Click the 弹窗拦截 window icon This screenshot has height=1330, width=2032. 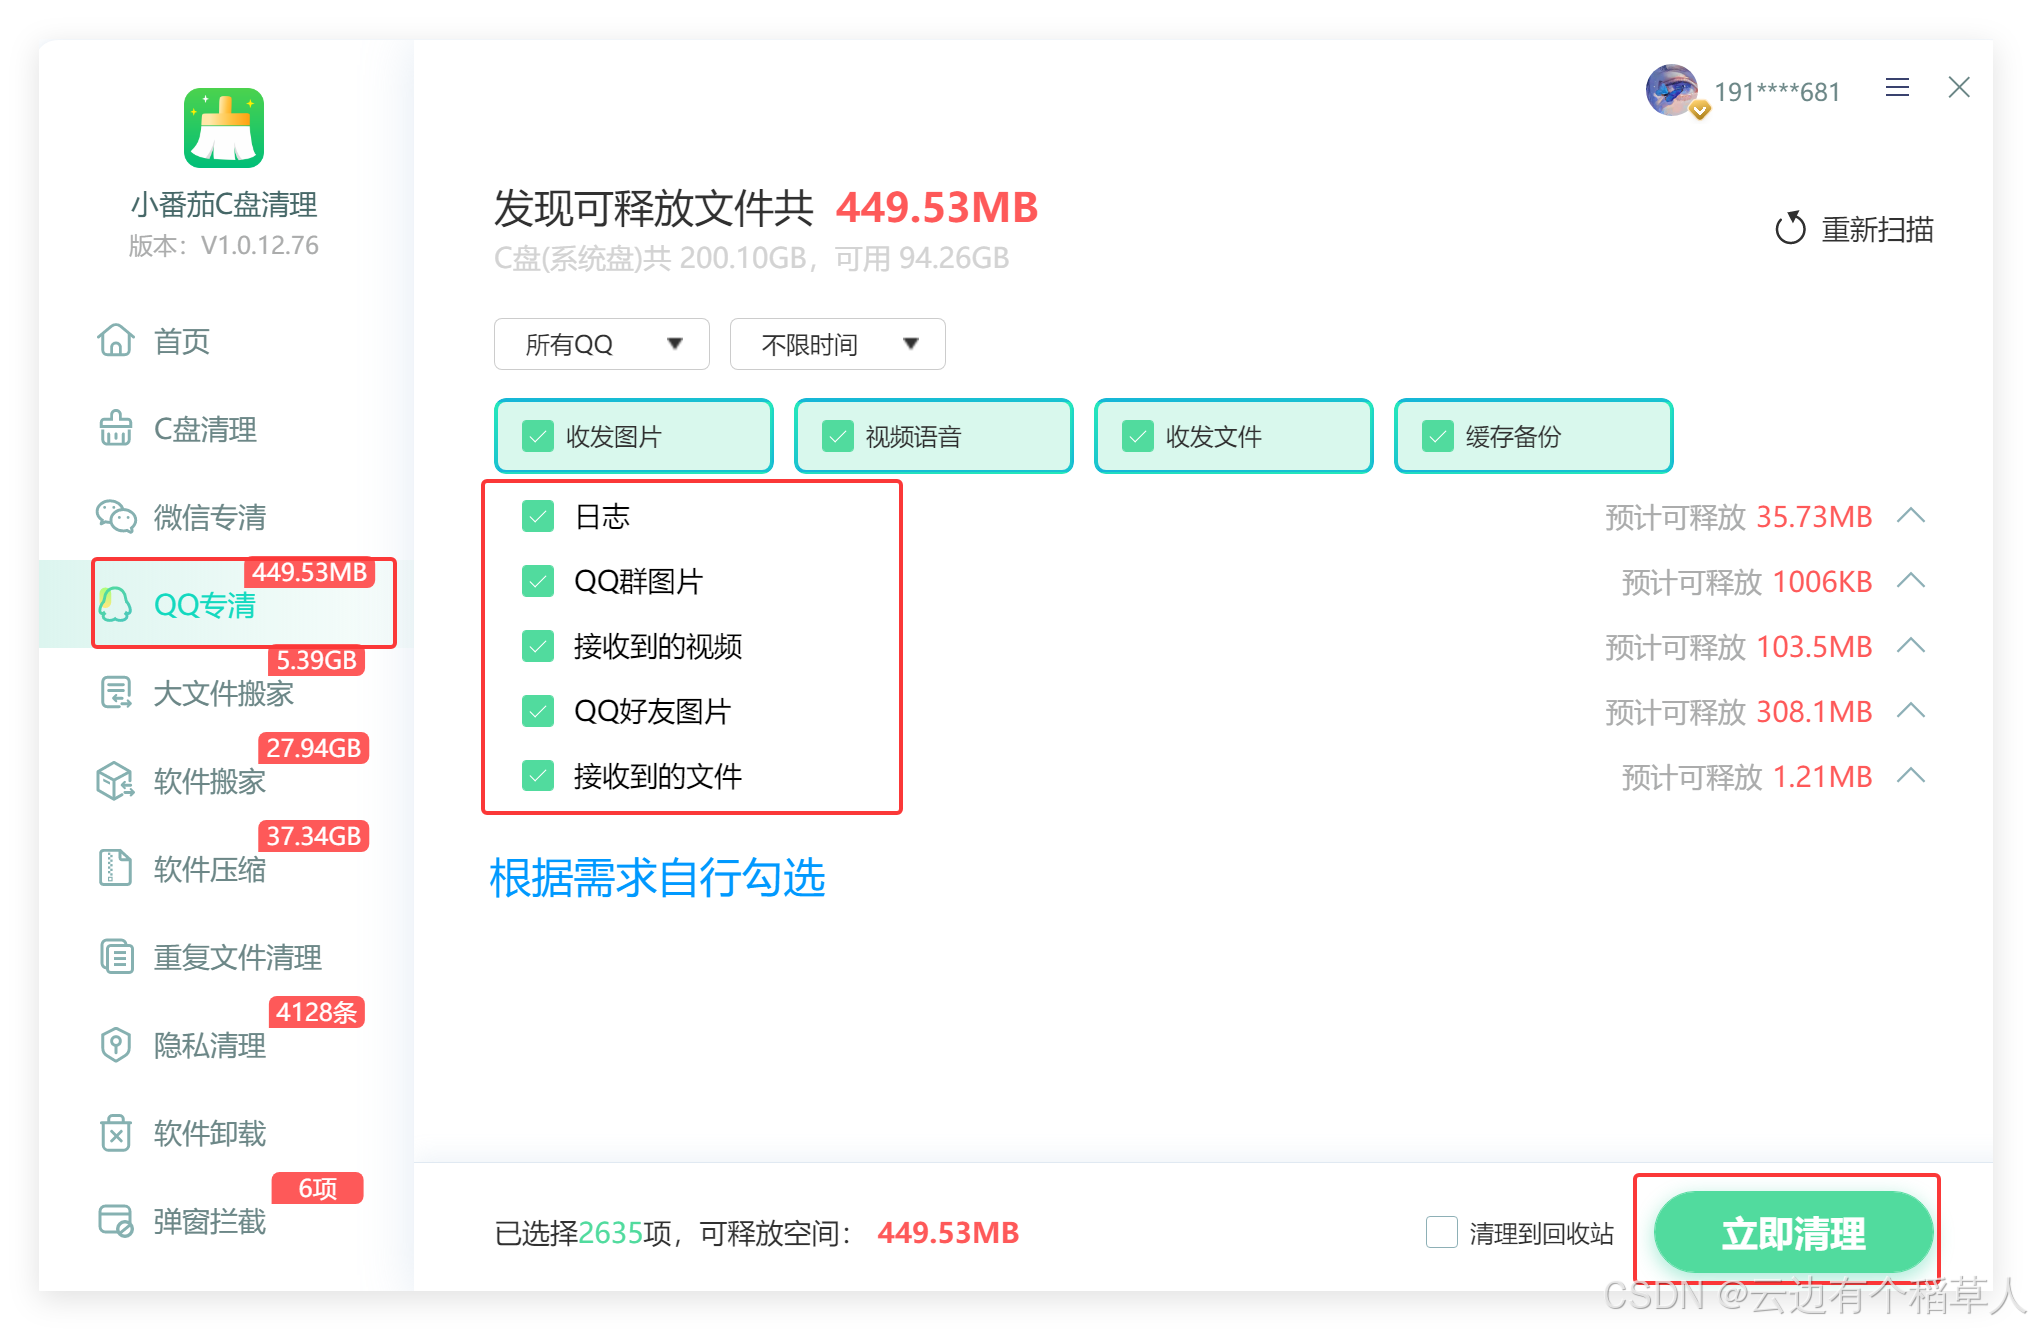point(116,1221)
